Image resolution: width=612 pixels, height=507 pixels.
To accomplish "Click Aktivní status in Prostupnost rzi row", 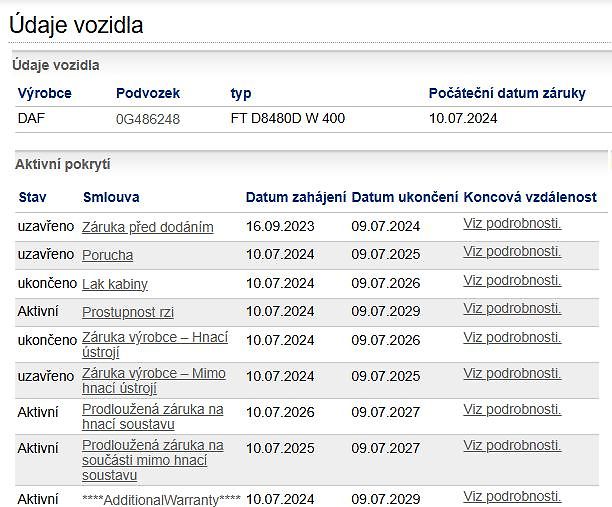I will click(38, 311).
